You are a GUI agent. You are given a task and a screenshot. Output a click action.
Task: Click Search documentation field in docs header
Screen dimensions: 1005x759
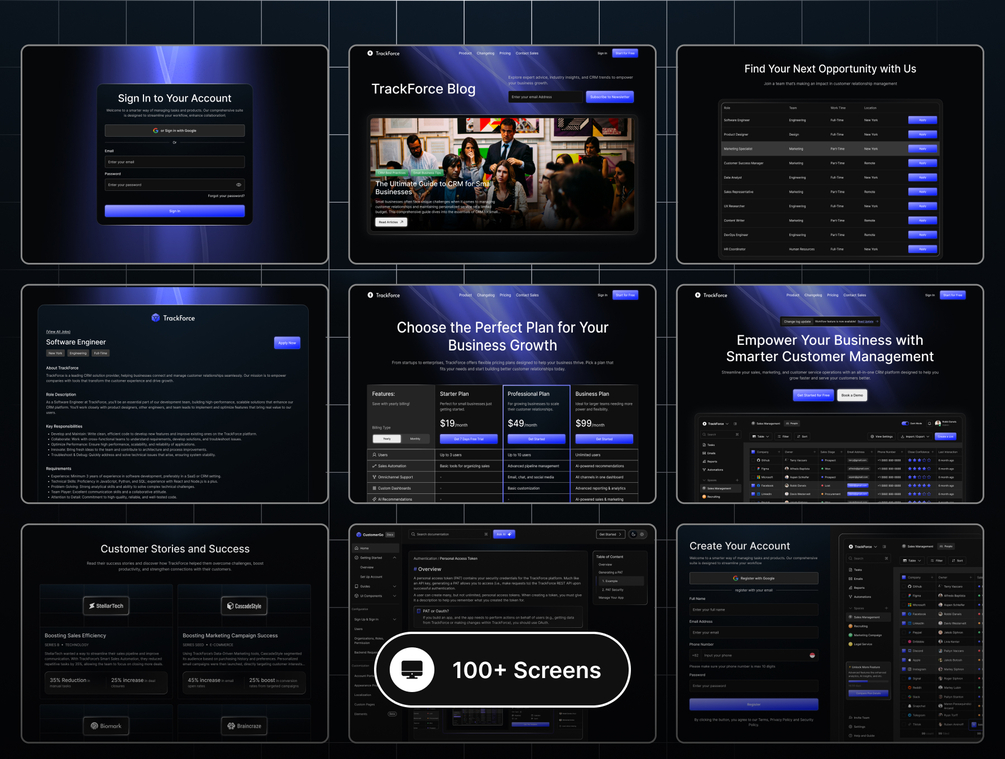click(450, 534)
